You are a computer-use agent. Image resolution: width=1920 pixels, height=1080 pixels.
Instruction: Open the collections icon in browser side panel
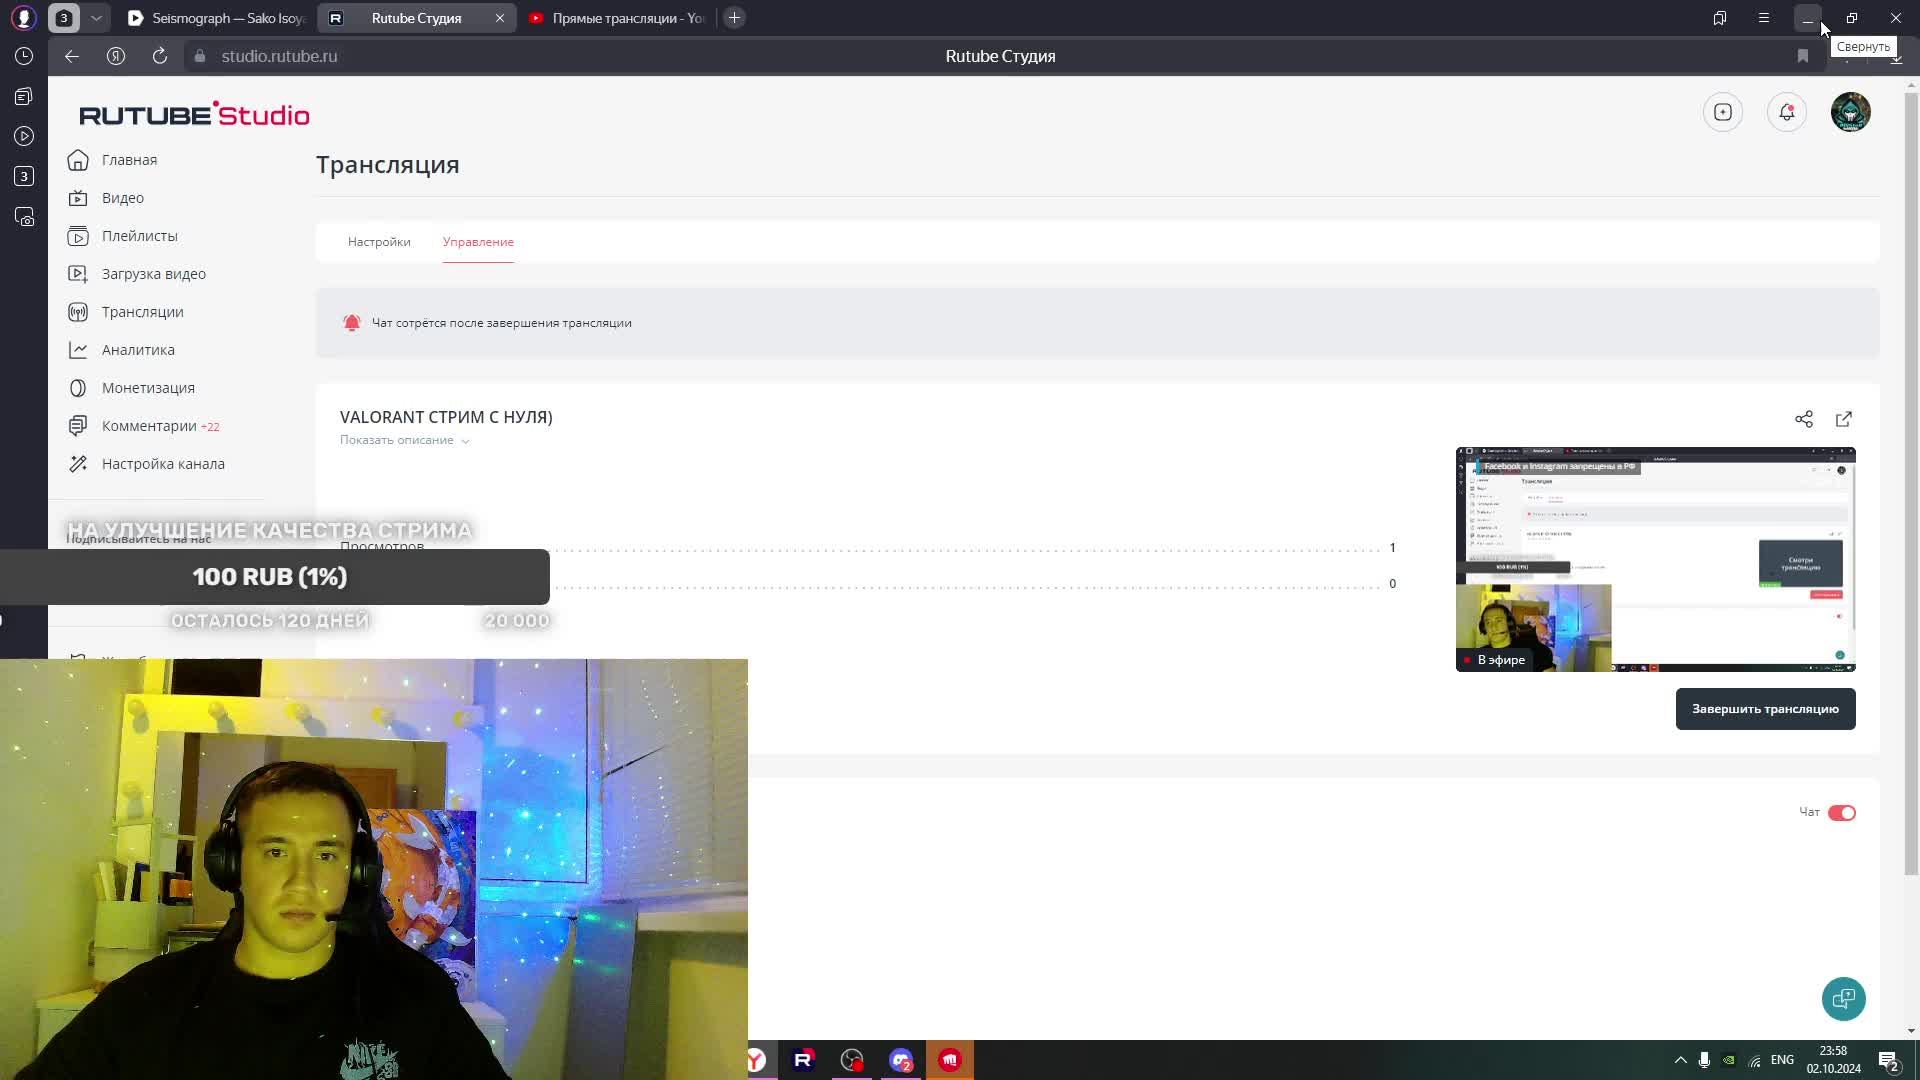(24, 96)
